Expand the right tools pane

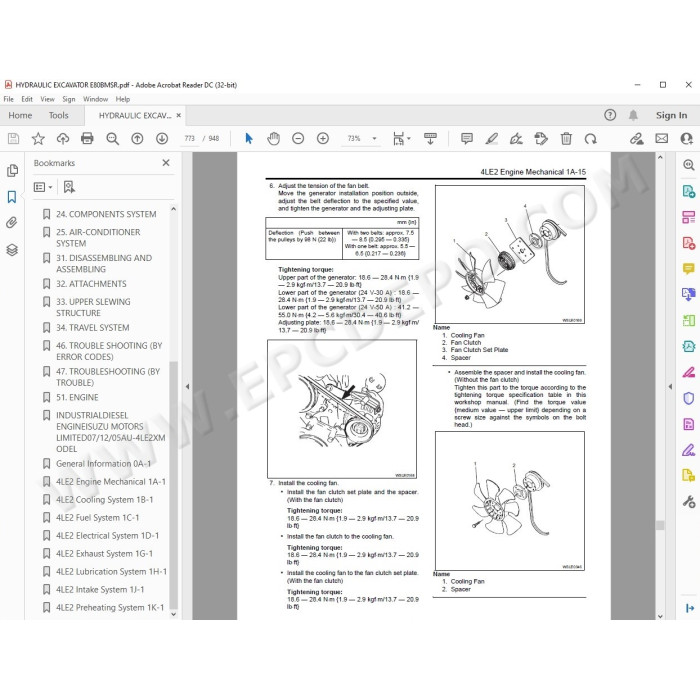[690, 608]
